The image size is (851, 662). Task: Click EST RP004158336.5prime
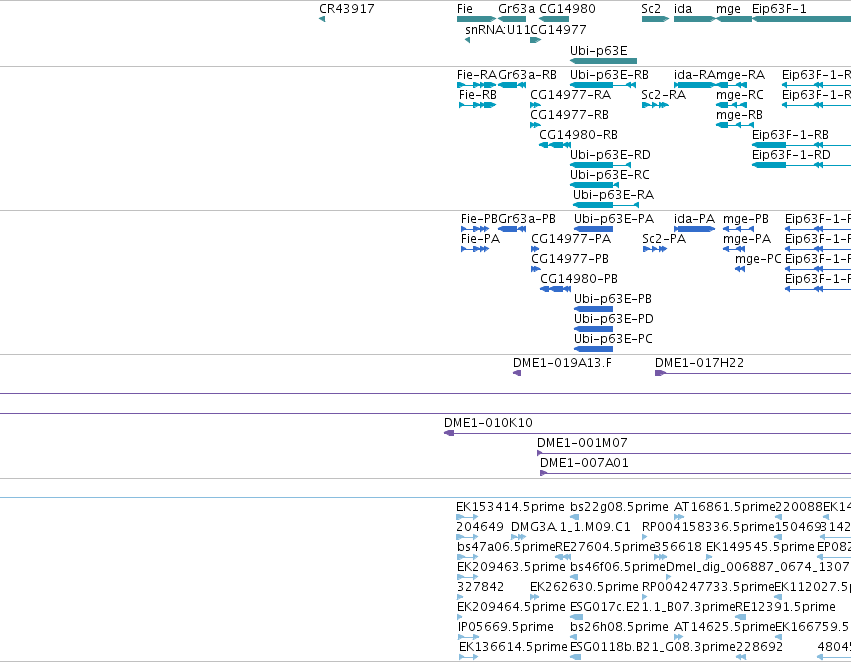click(x=708, y=527)
